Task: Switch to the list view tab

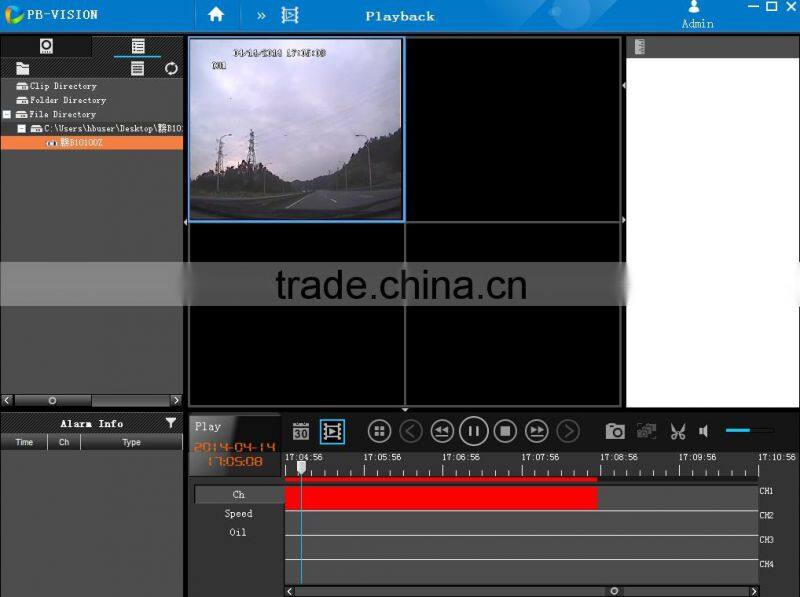Action: click(138, 46)
